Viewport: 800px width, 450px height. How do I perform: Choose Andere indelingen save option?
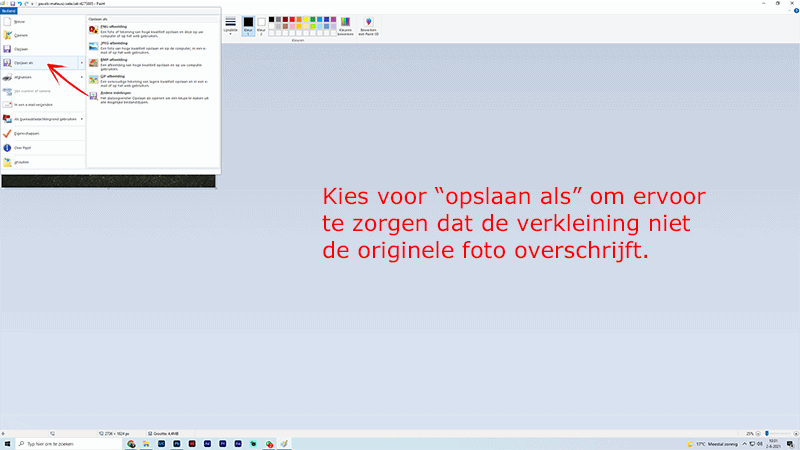153,97
